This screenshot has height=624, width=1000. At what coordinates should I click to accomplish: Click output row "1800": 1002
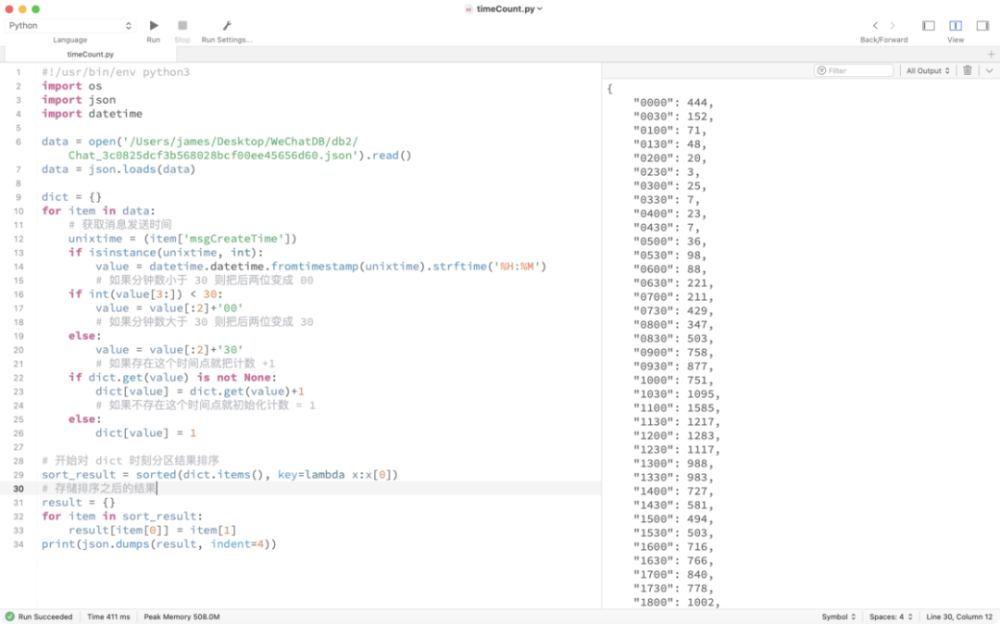(x=677, y=603)
